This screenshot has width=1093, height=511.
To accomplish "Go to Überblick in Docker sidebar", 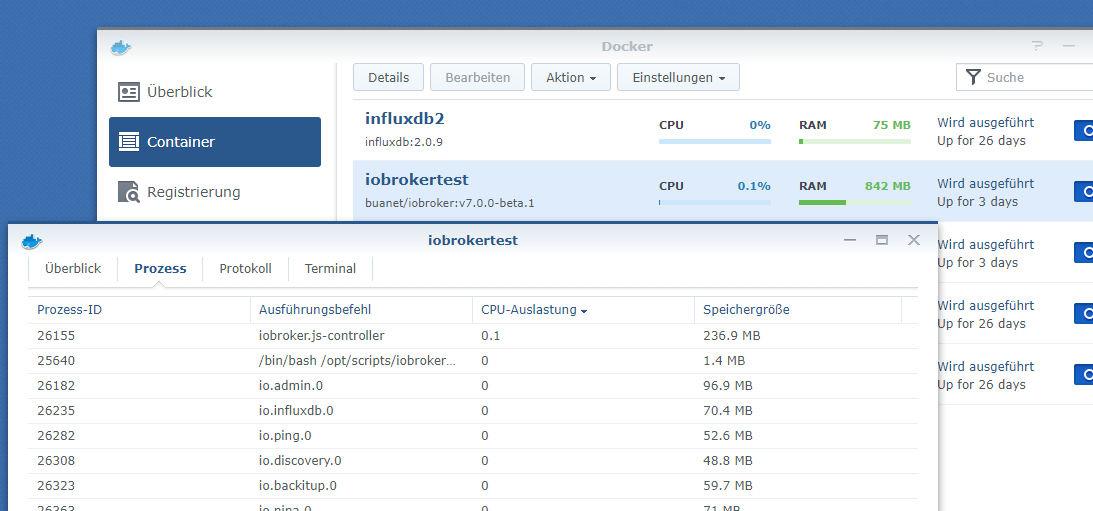I will tap(215, 92).
